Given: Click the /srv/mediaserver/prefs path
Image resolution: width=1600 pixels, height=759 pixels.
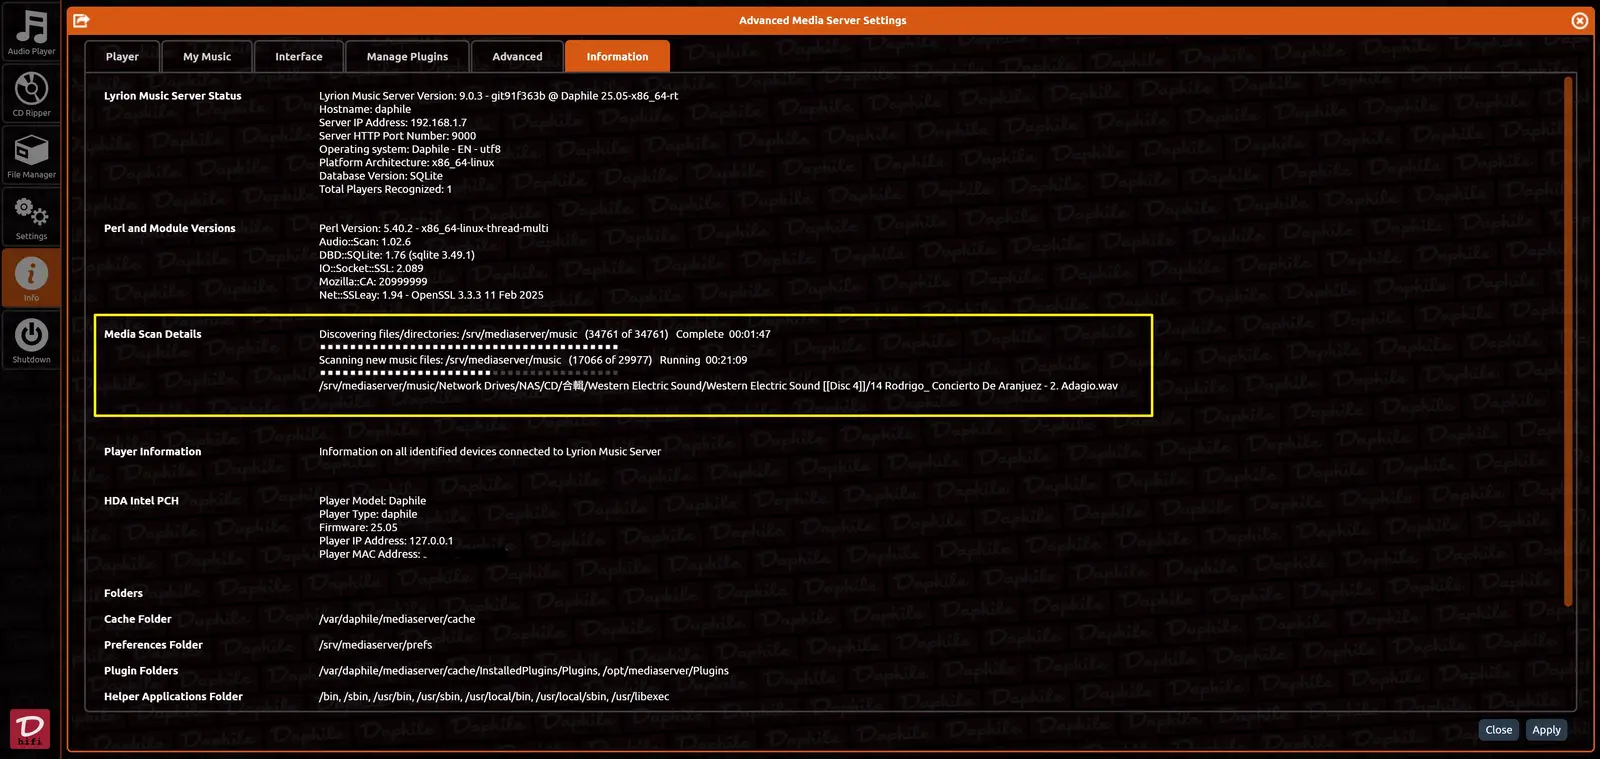Looking at the screenshot, I should [376, 645].
